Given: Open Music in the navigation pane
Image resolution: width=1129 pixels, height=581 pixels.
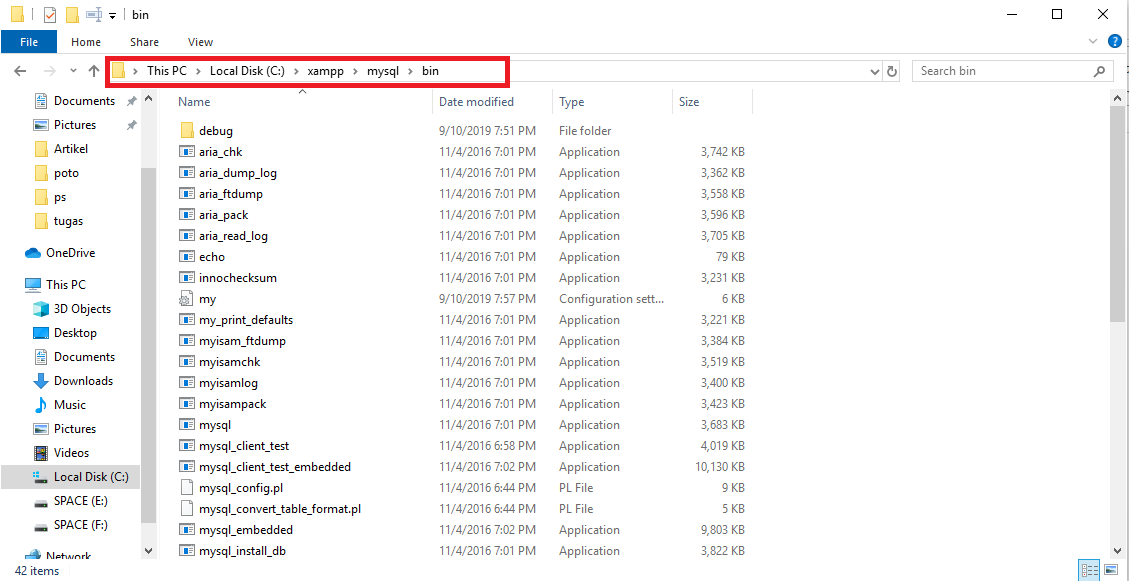Looking at the screenshot, I should (x=70, y=405).
